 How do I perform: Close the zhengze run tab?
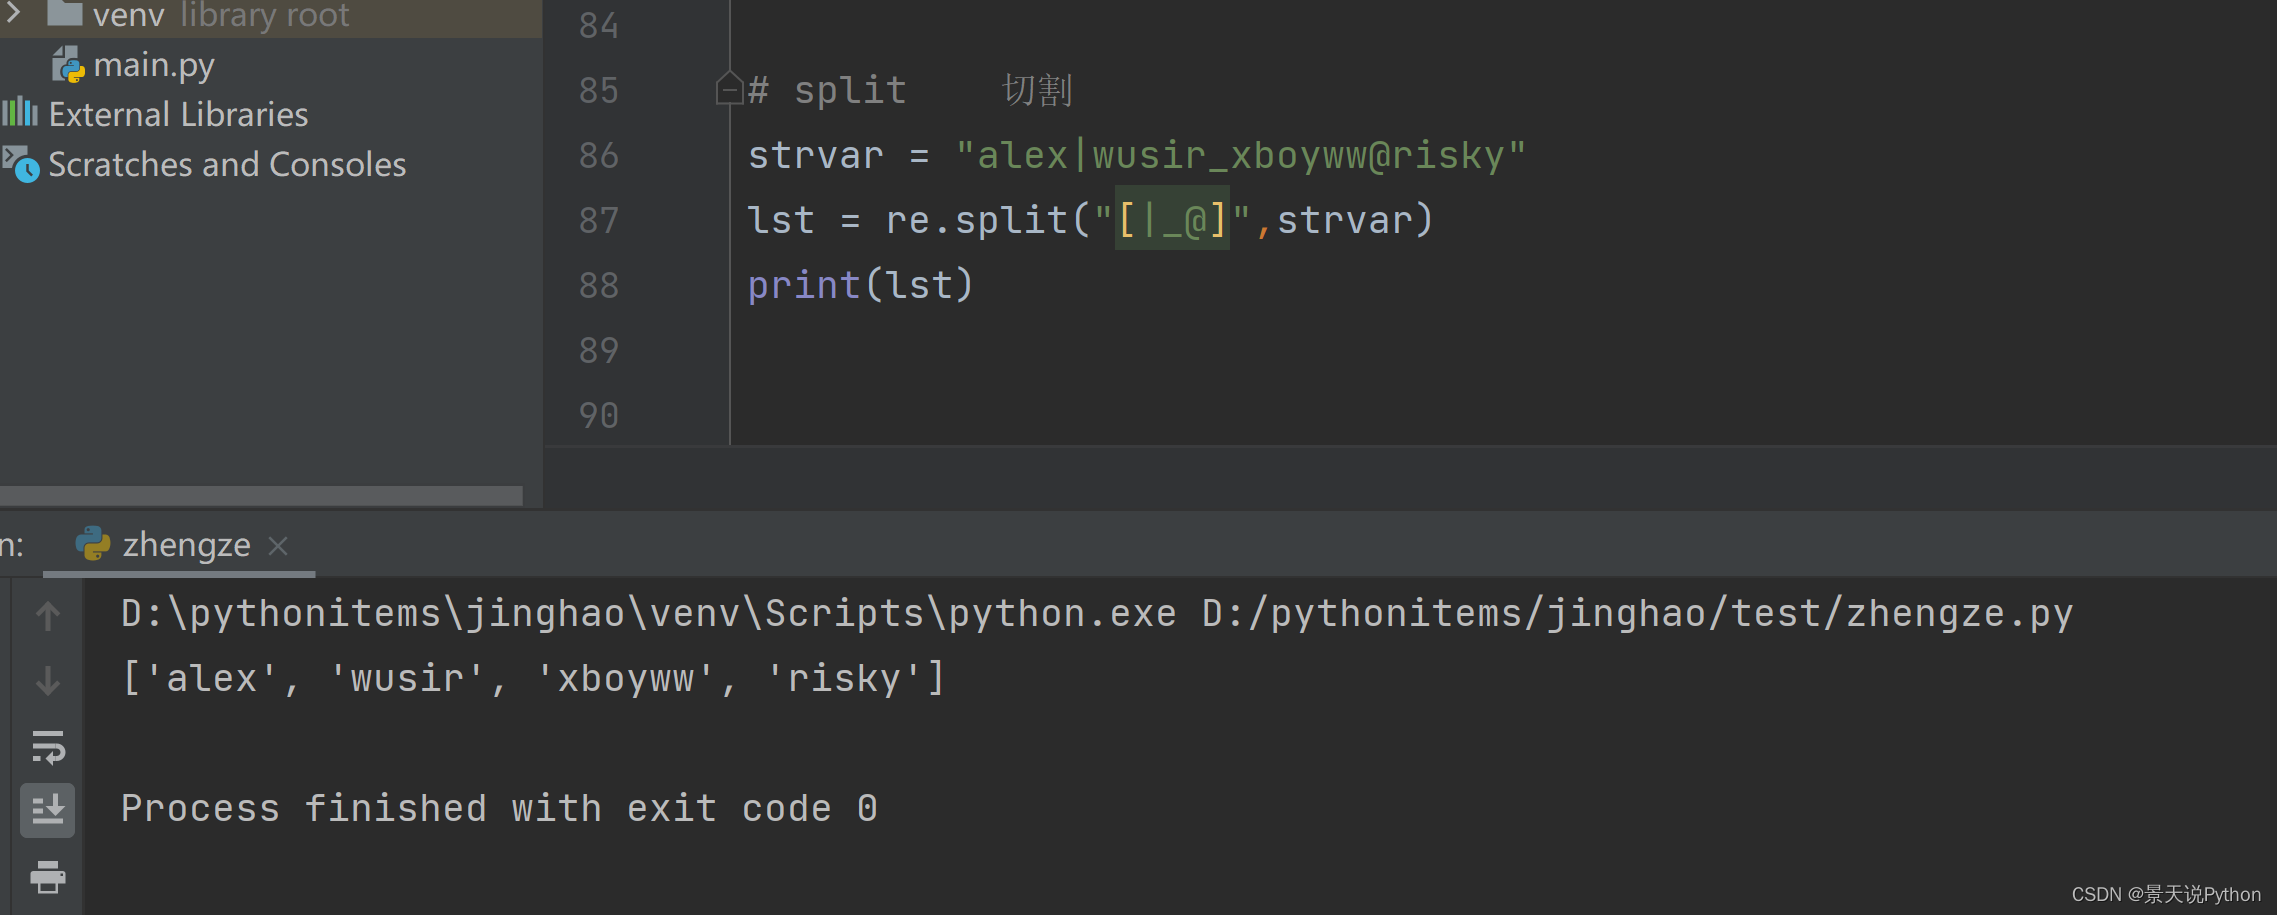[x=278, y=546]
